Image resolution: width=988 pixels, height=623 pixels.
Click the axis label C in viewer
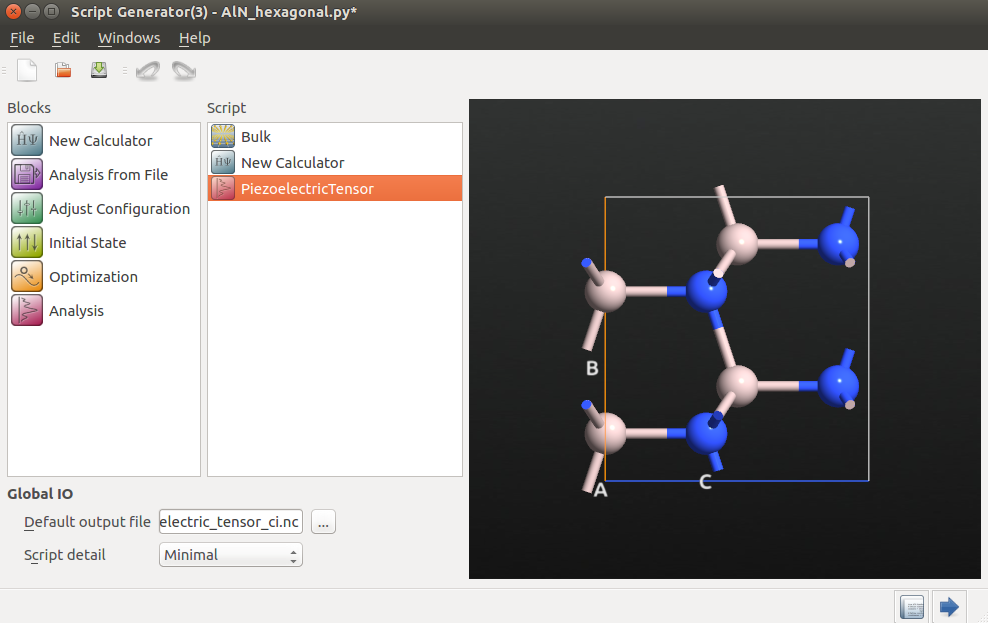(705, 482)
